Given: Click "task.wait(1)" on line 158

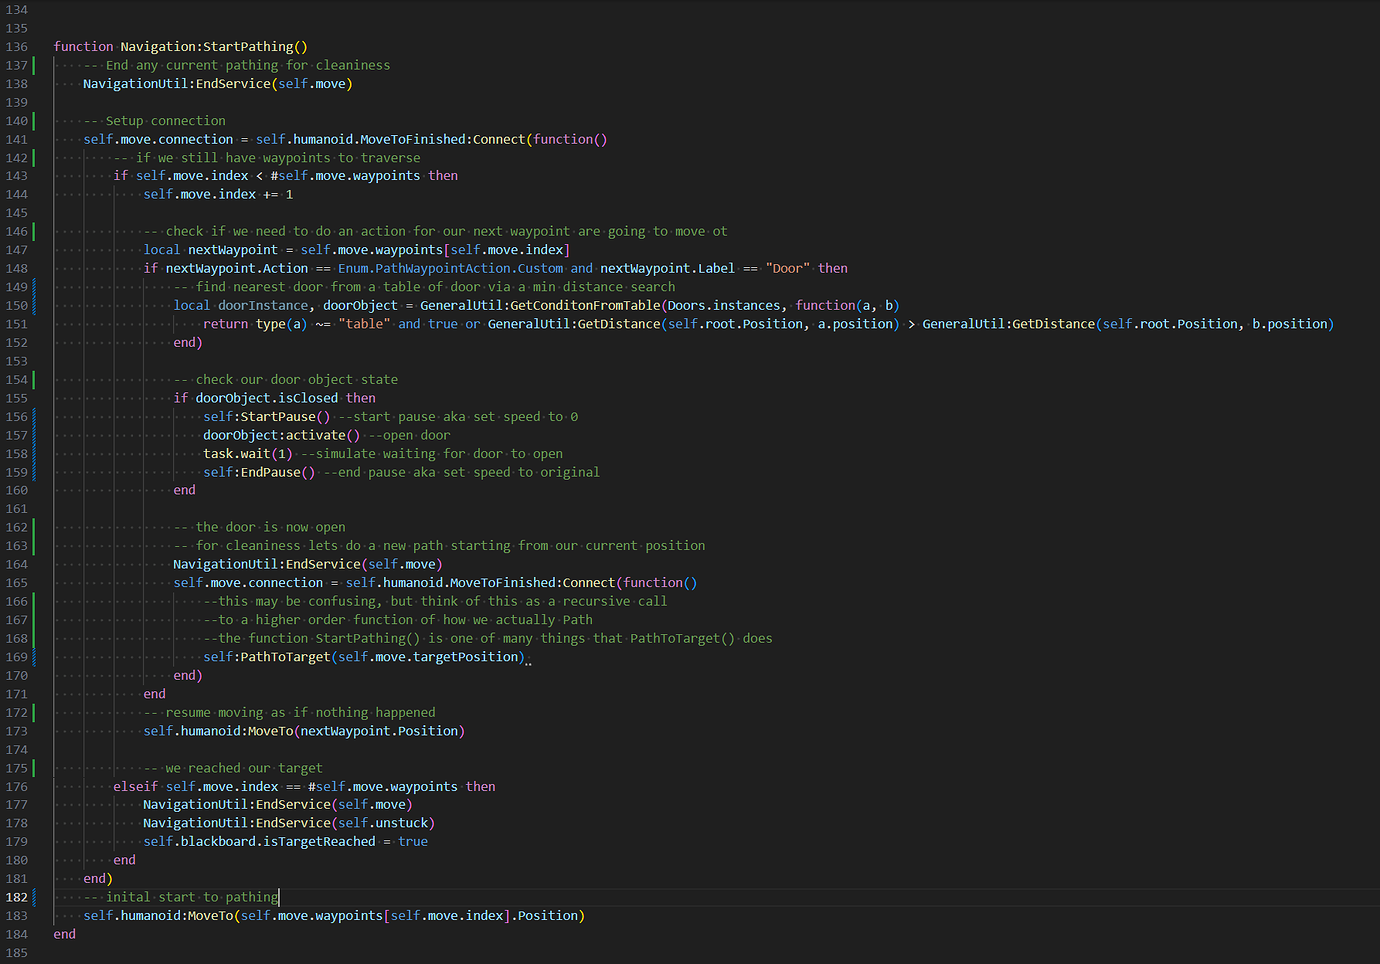Looking at the screenshot, I should point(248,453).
